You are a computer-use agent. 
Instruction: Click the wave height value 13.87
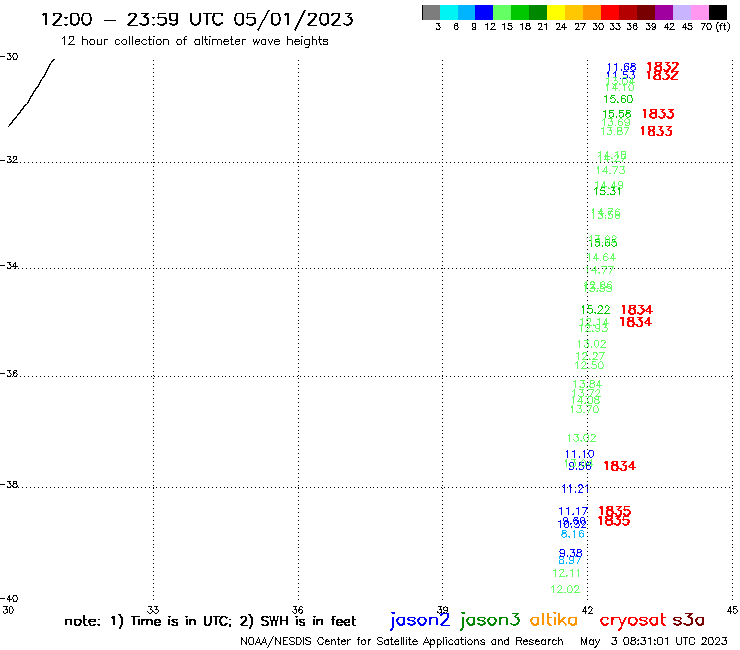615,131
